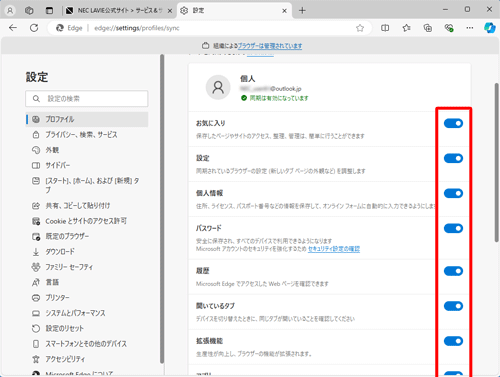Open the tab actions menu icon

coord(49,11)
